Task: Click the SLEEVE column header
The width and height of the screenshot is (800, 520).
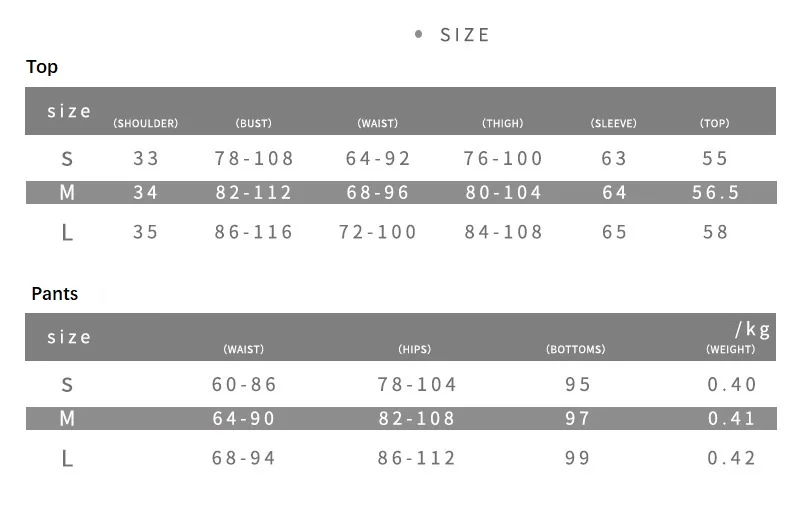Action: pos(613,123)
